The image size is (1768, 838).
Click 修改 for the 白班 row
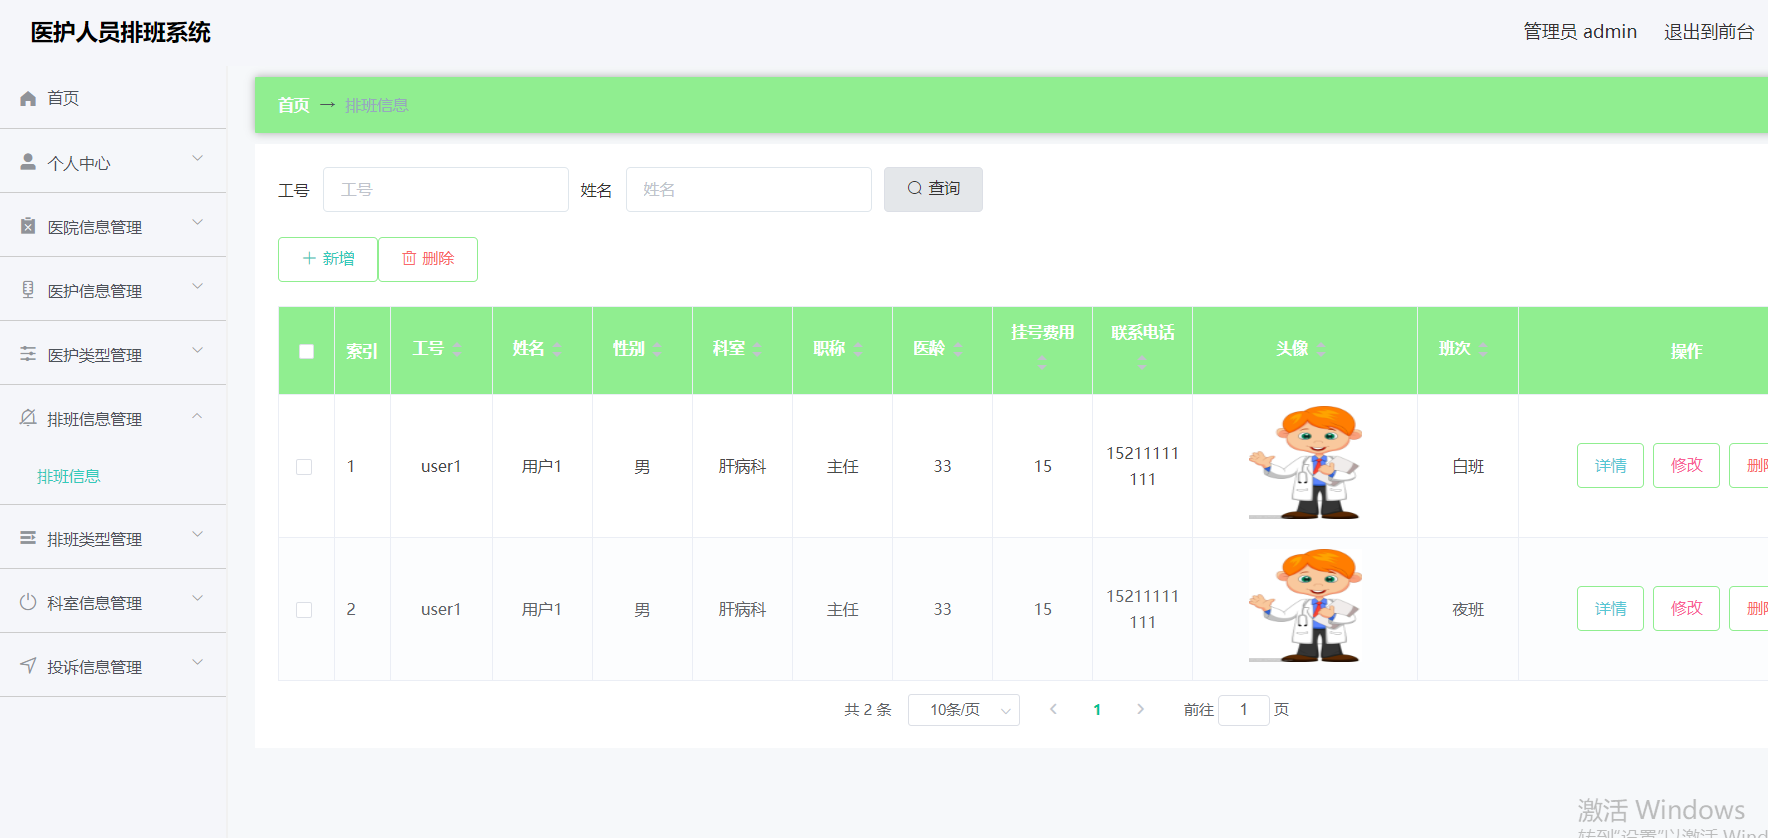[x=1686, y=465]
